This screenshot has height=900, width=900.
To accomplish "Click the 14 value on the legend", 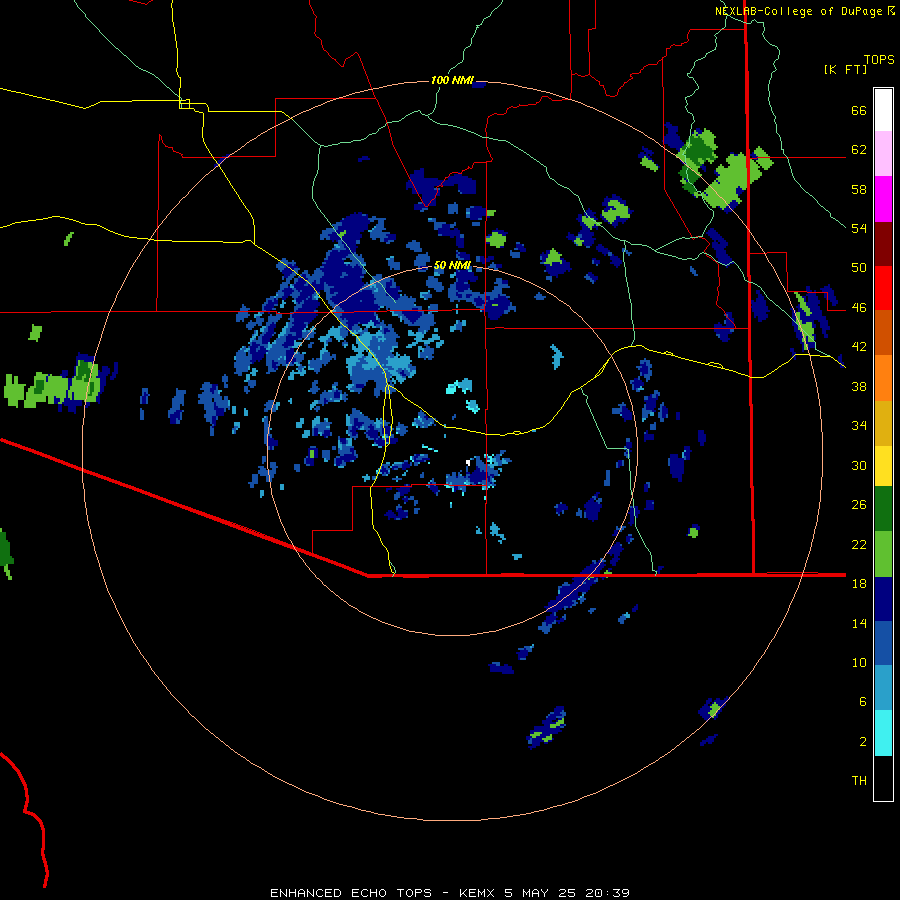I will click(x=859, y=623).
